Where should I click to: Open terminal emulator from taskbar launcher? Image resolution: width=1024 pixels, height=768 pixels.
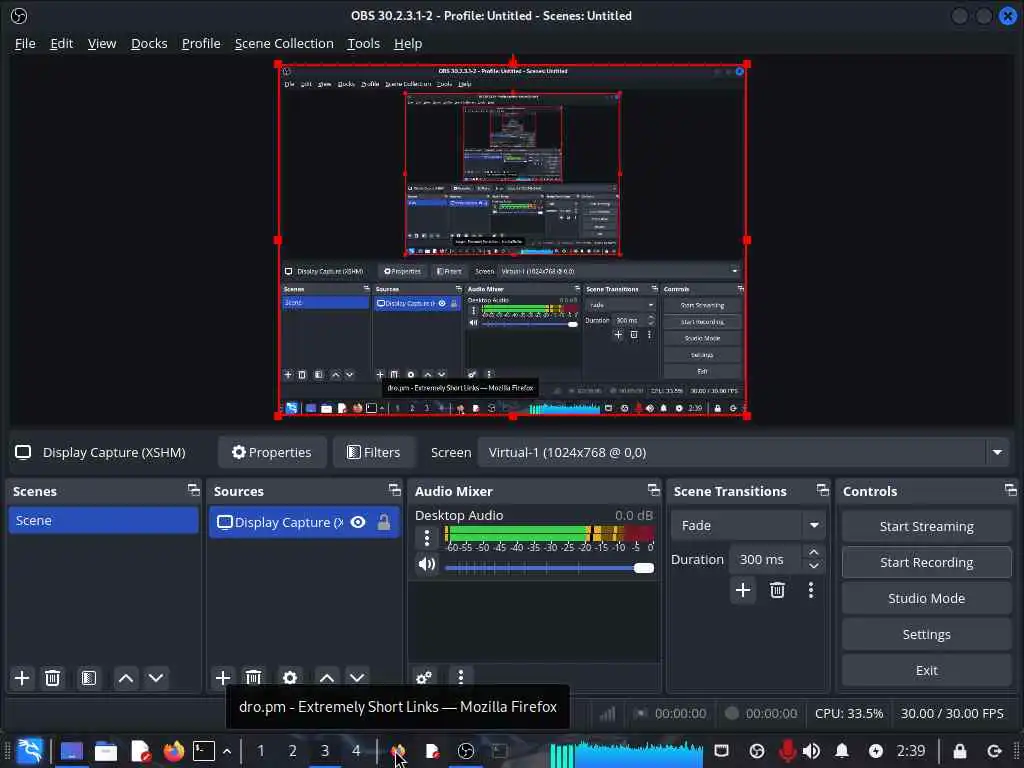point(204,751)
